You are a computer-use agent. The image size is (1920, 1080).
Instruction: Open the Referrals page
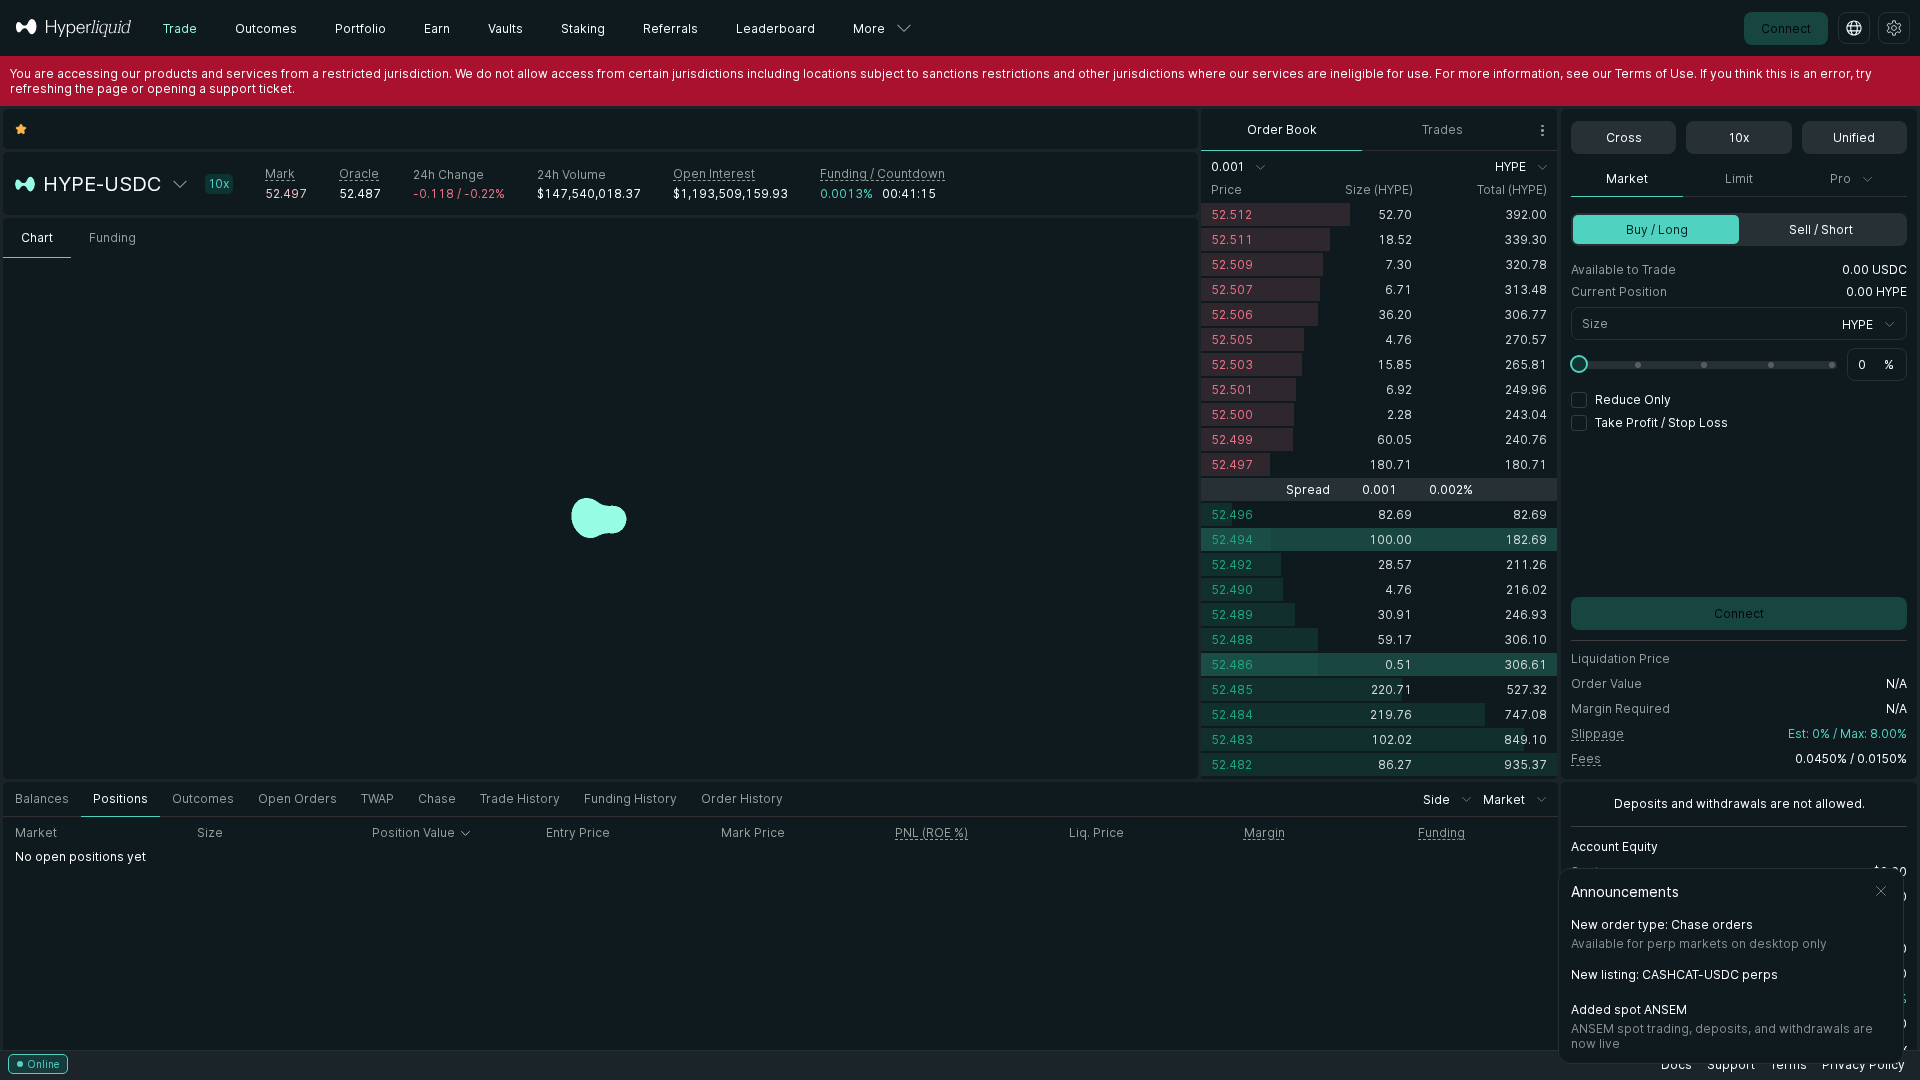[x=670, y=29]
